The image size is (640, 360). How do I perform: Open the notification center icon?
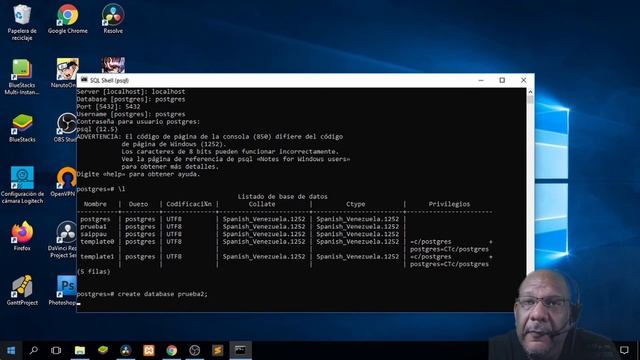624,350
